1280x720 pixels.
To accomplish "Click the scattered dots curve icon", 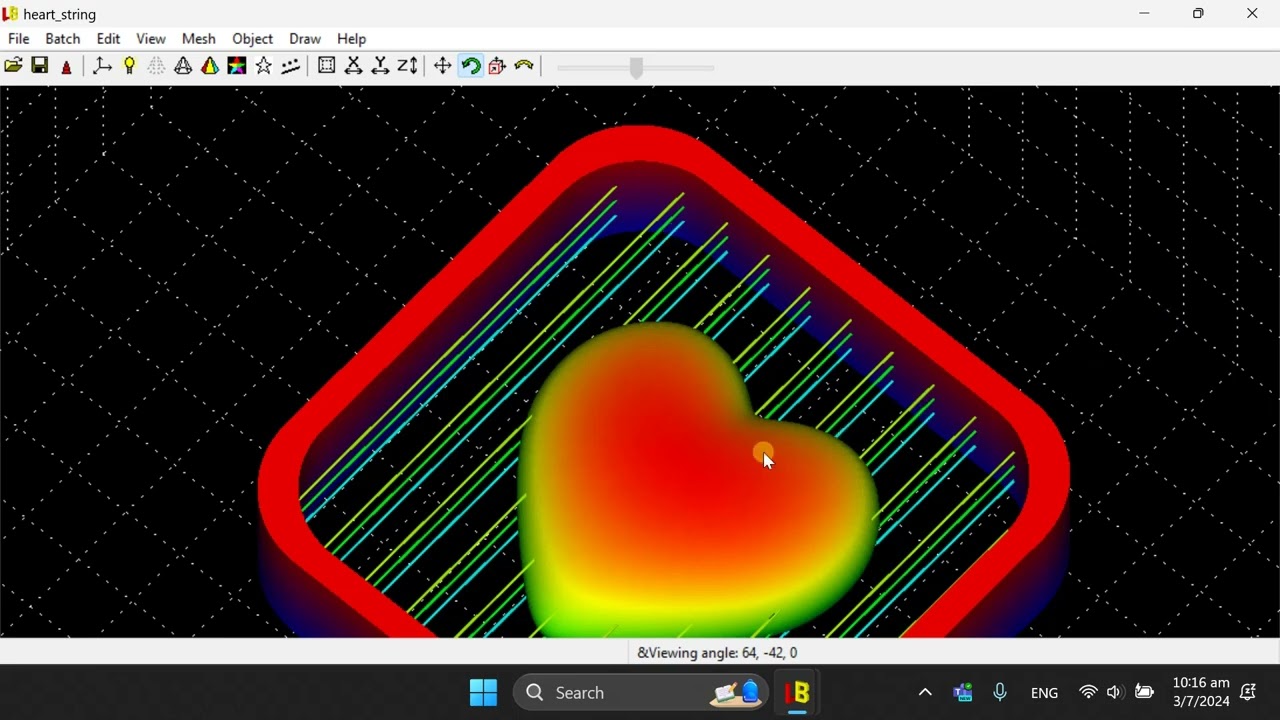I will pyautogui.click(x=291, y=66).
